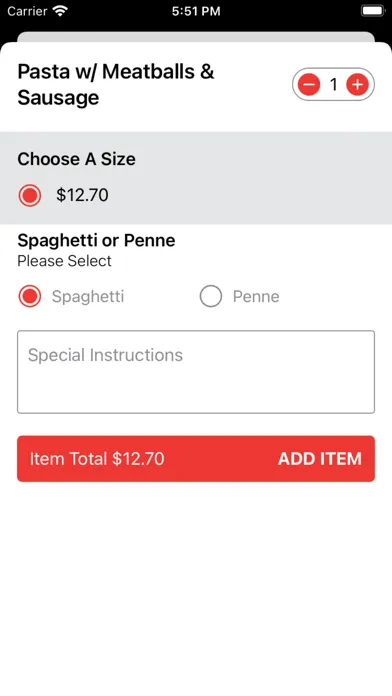This screenshot has width=392, height=696.
Task: Tap the Wi-Fi status icon
Action: point(60,11)
